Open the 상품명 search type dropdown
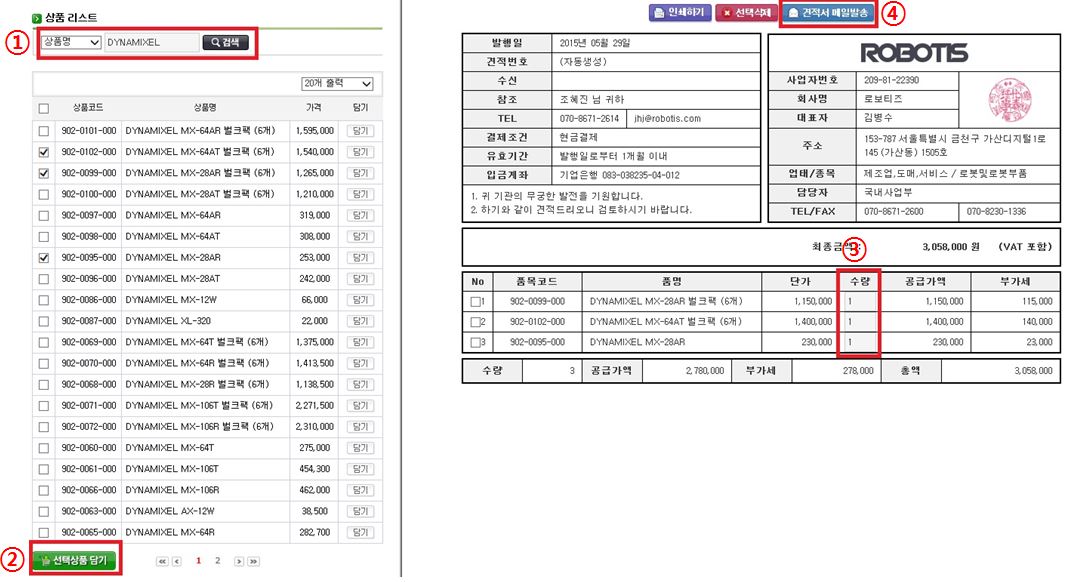The width and height of the screenshot is (1065, 582). click(71, 42)
